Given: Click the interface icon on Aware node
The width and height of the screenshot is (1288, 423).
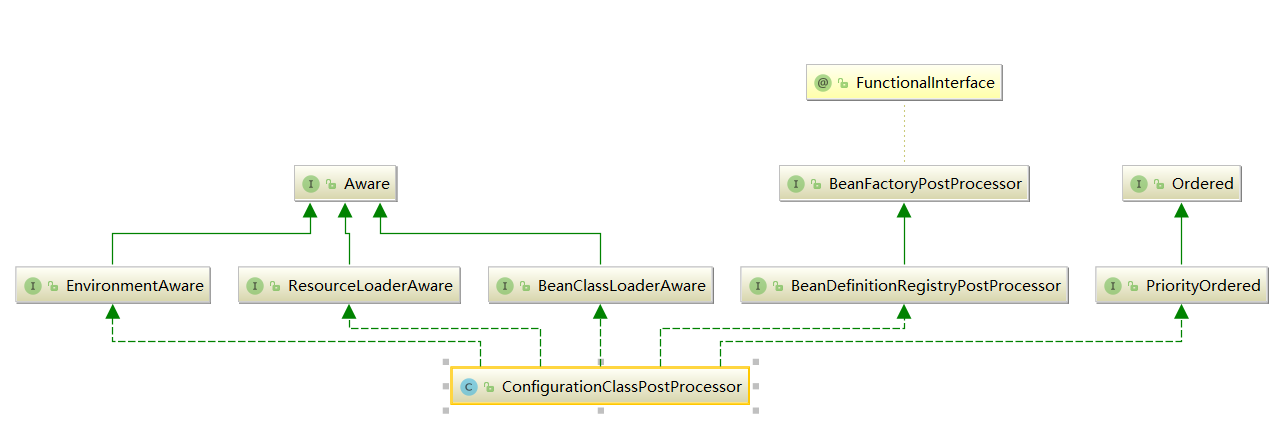Looking at the screenshot, I should [311, 184].
